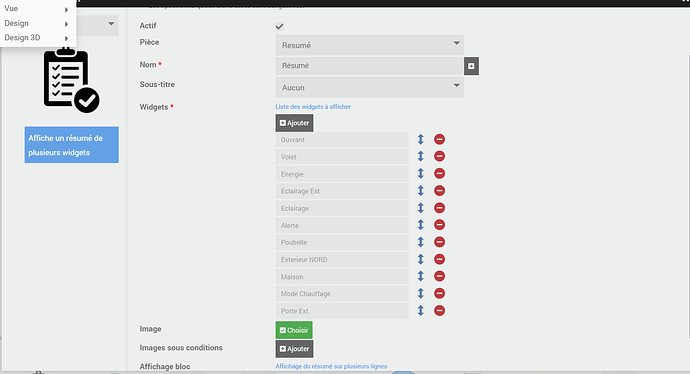The height and width of the screenshot is (374, 690).
Task: Remove the Mode Chauffage widget
Action: click(439, 293)
